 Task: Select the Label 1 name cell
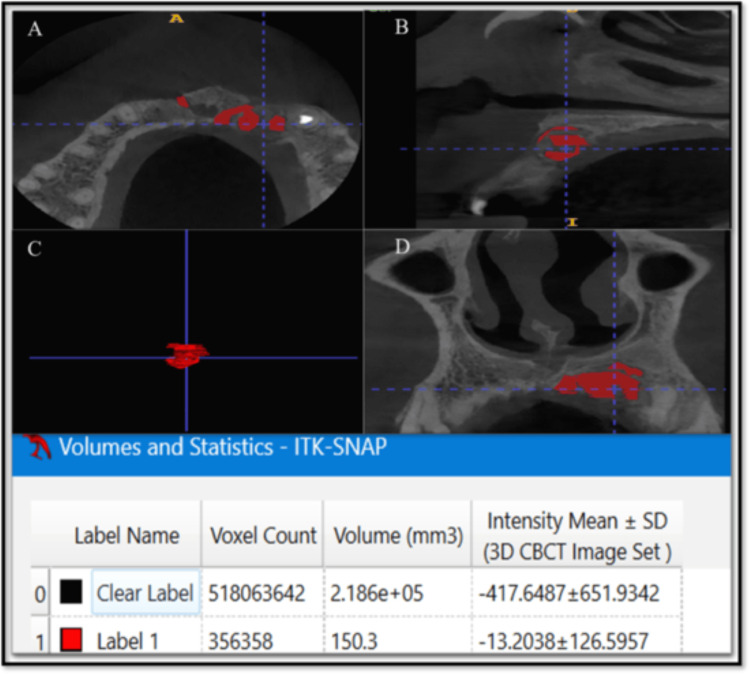[x=127, y=641]
